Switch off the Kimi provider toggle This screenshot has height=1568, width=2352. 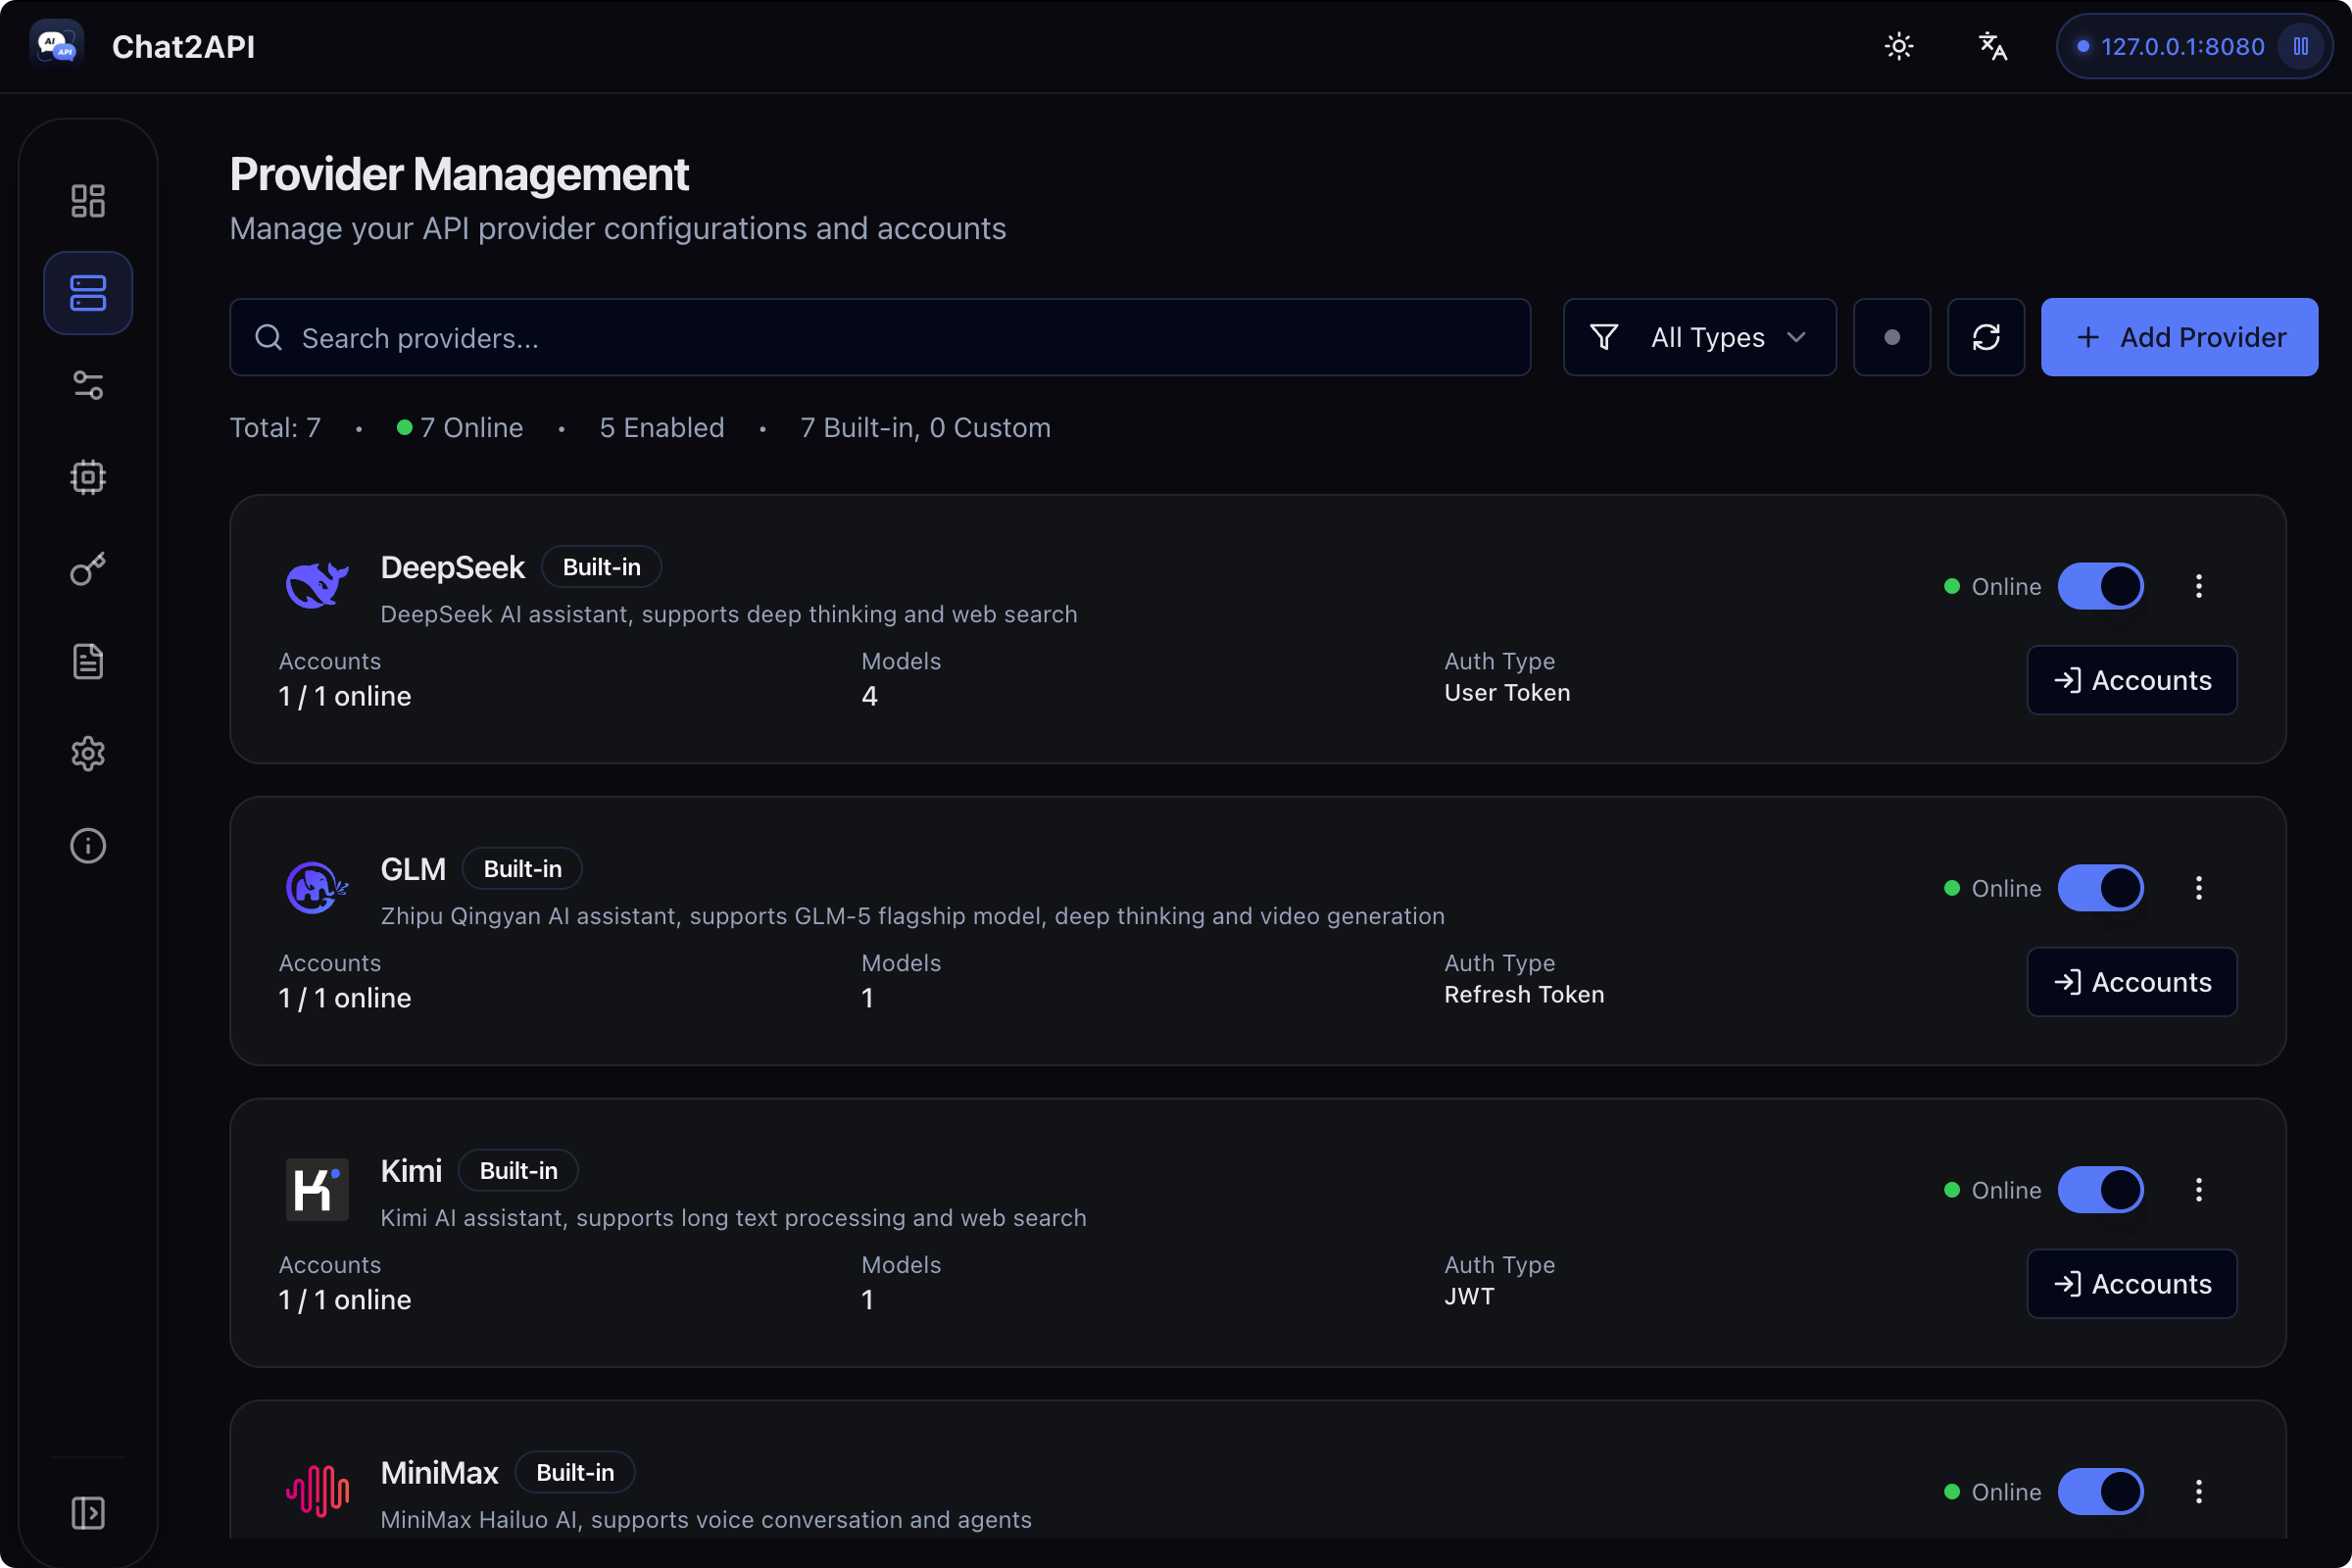point(2100,1190)
